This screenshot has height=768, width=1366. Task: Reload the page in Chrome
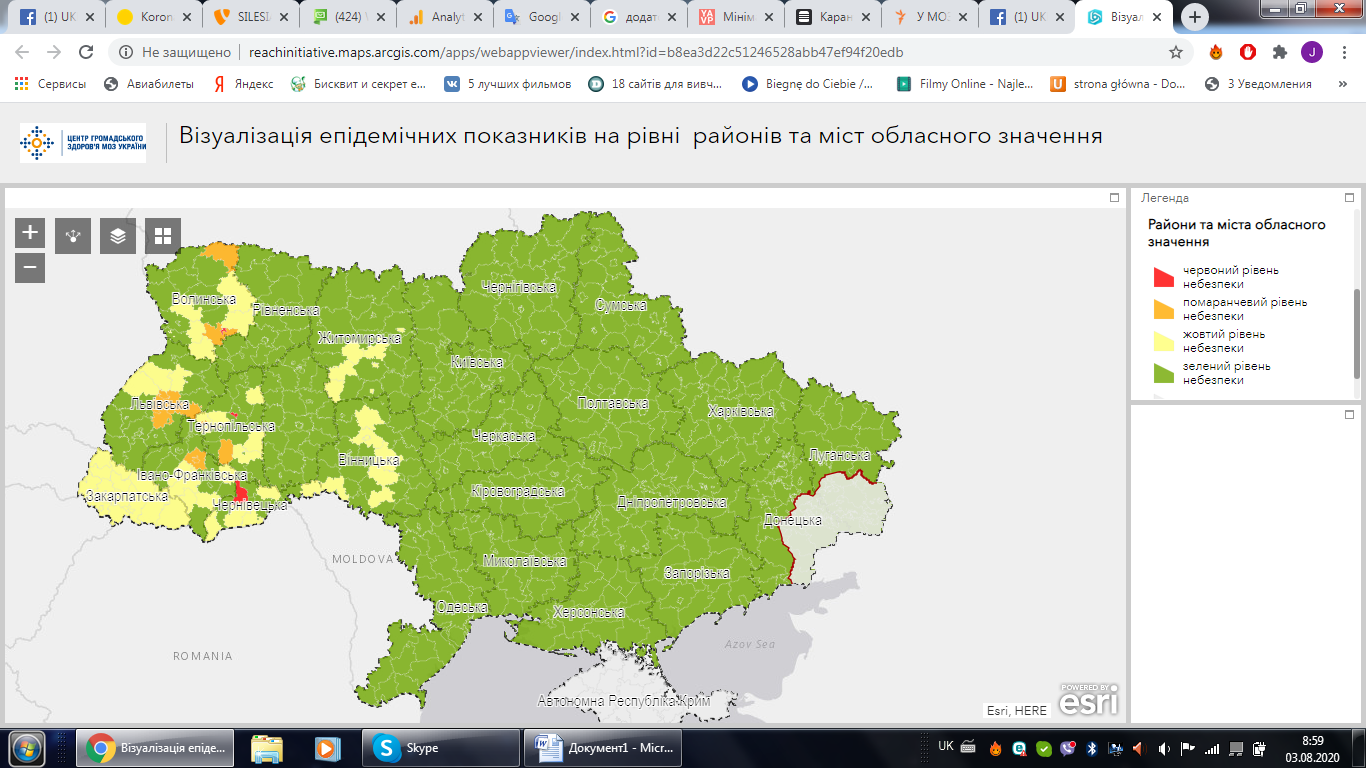point(86,52)
